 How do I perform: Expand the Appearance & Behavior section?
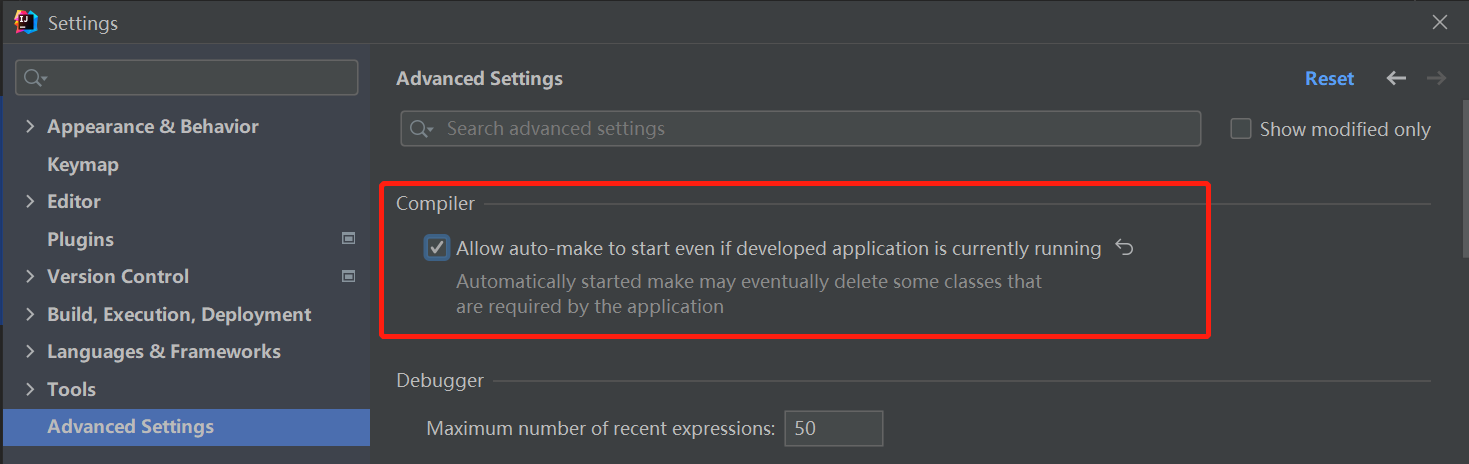tap(29, 126)
